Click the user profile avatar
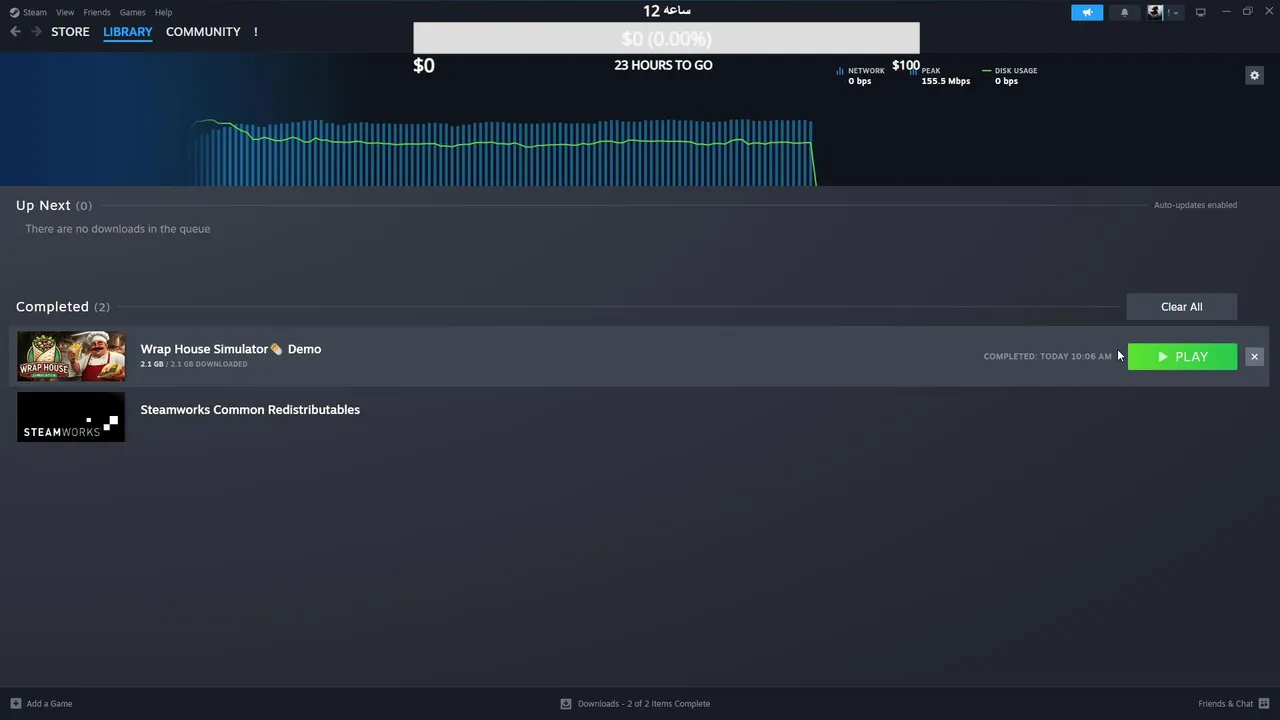Image resolution: width=1280 pixels, height=720 pixels. pos(1155,12)
